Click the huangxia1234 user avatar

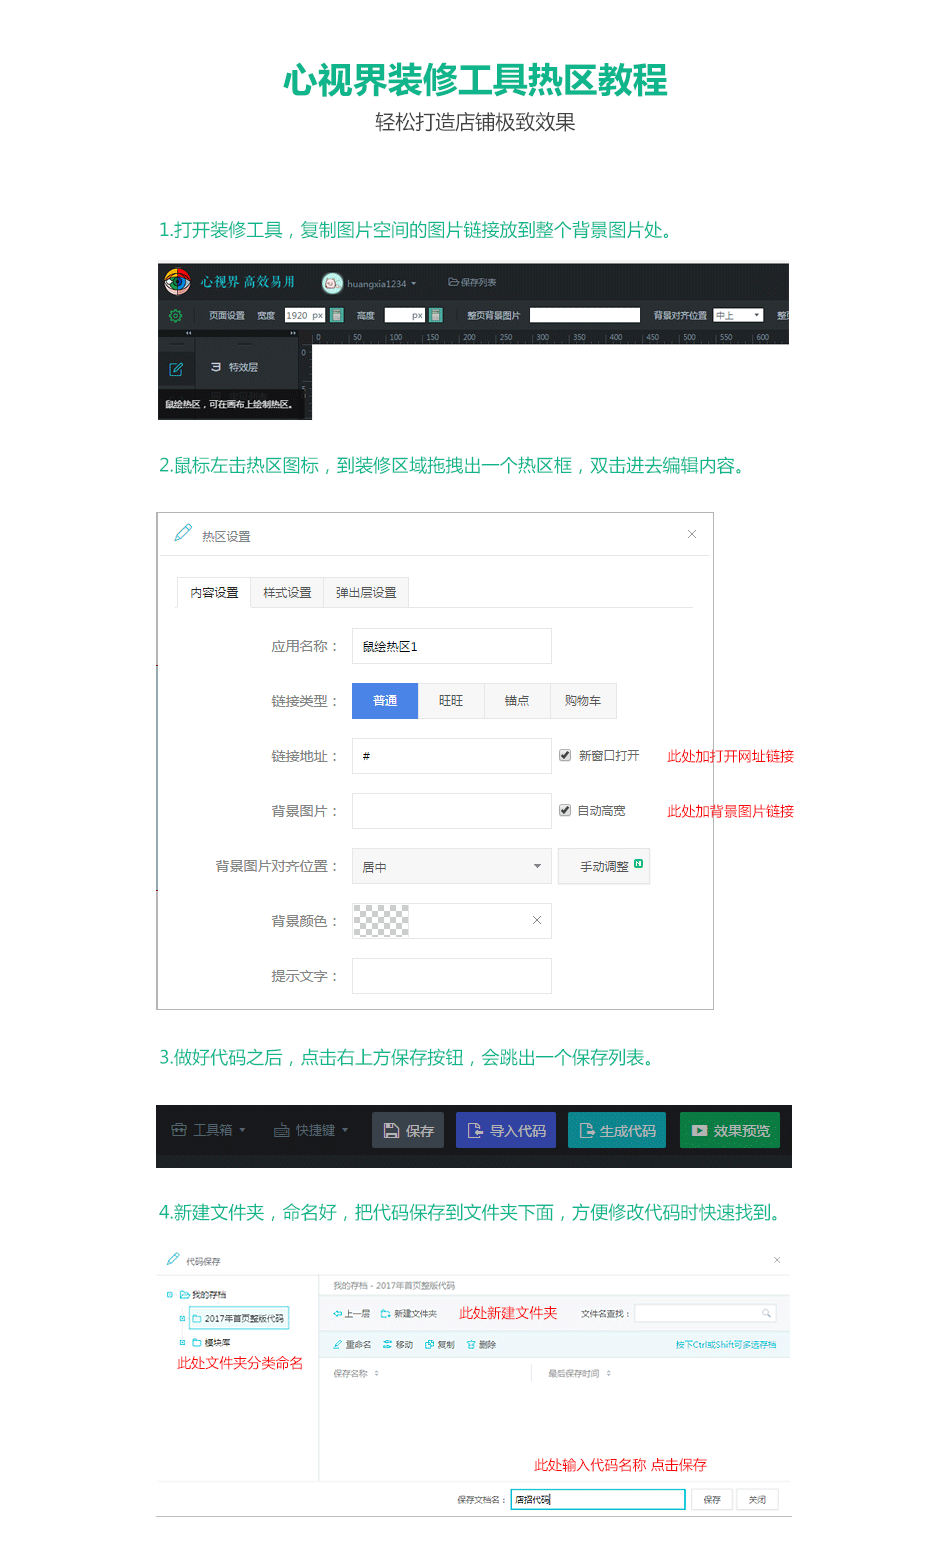tap(332, 283)
